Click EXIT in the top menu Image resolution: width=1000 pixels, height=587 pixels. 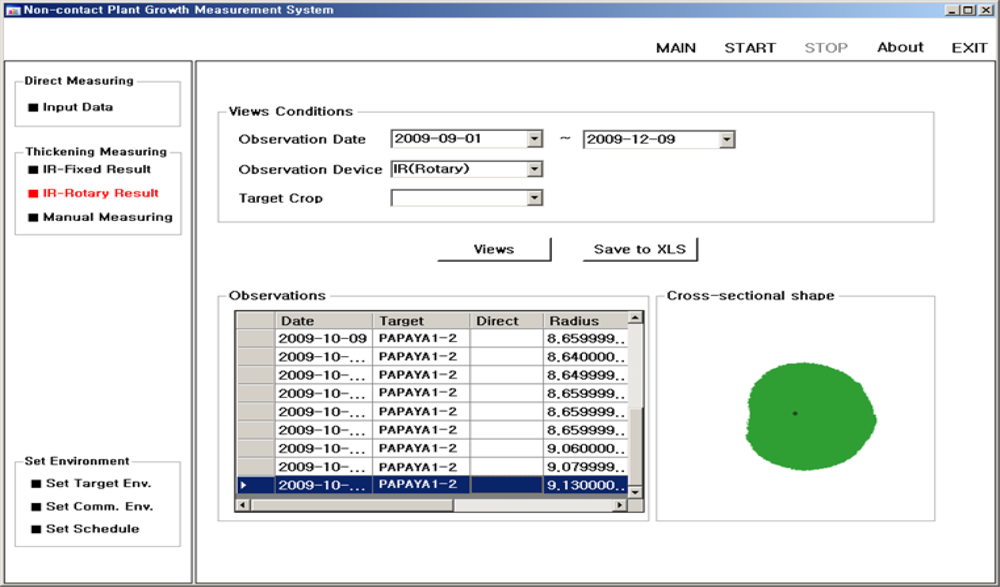(x=969, y=48)
